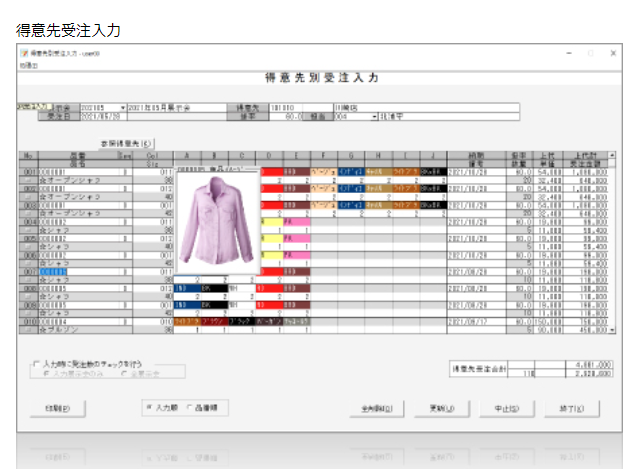Close the order entry window
This screenshot has width=637, height=469.
click(611, 53)
